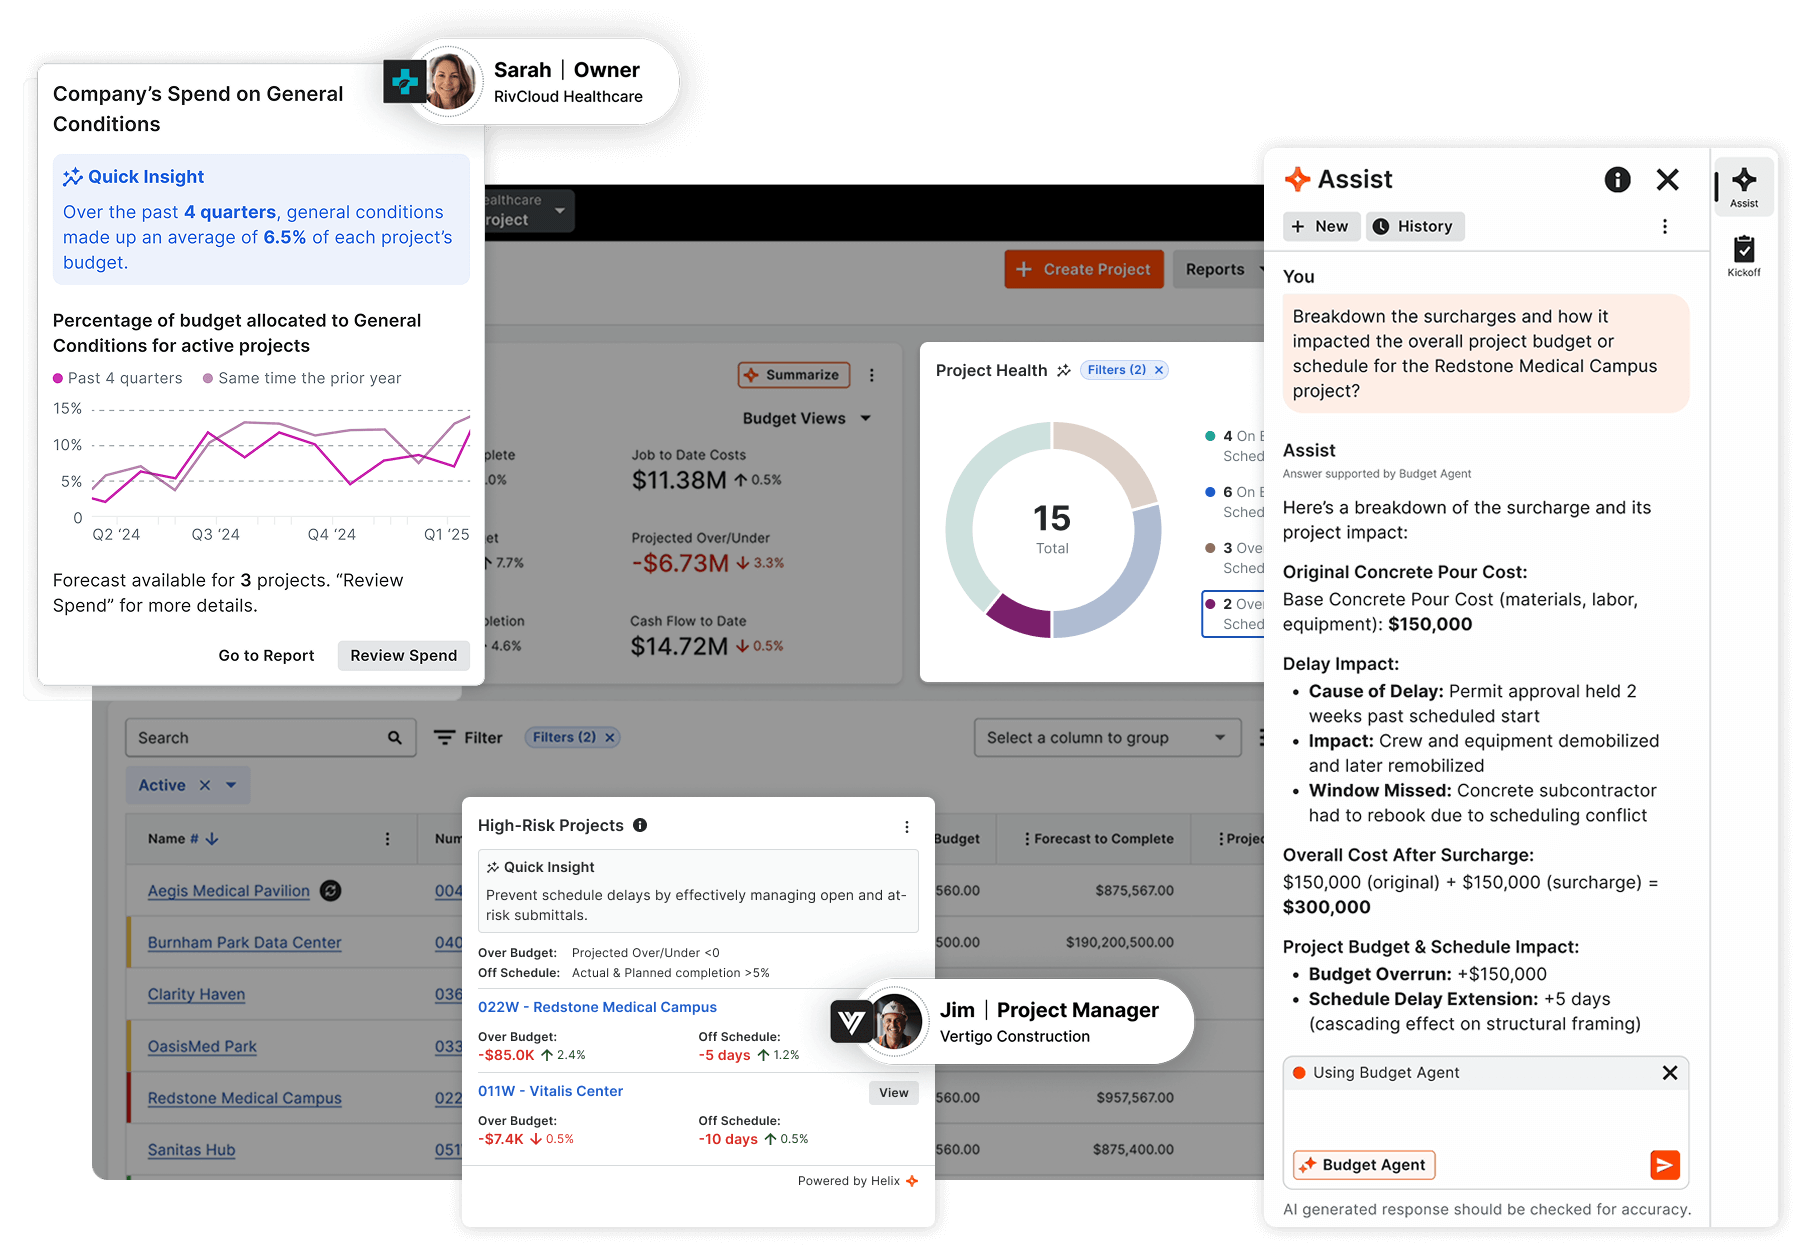Open the High-Risk Projects info icon

[x=640, y=825]
